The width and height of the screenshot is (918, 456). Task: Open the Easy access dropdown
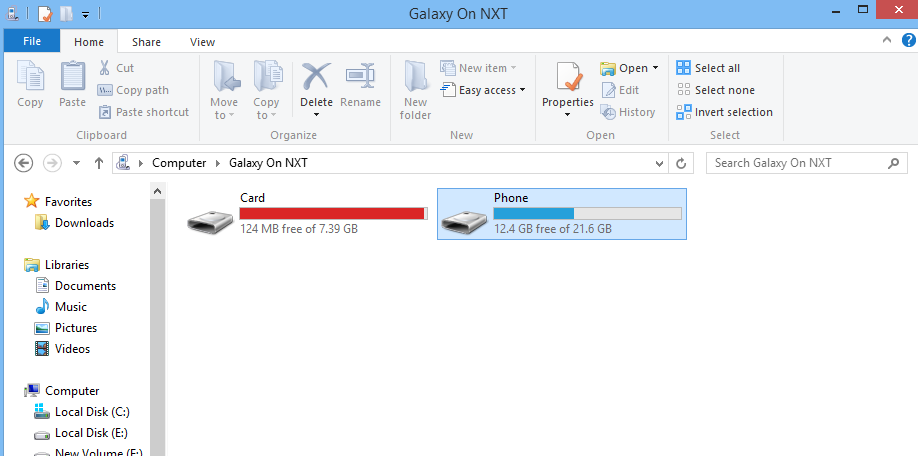coord(483,90)
